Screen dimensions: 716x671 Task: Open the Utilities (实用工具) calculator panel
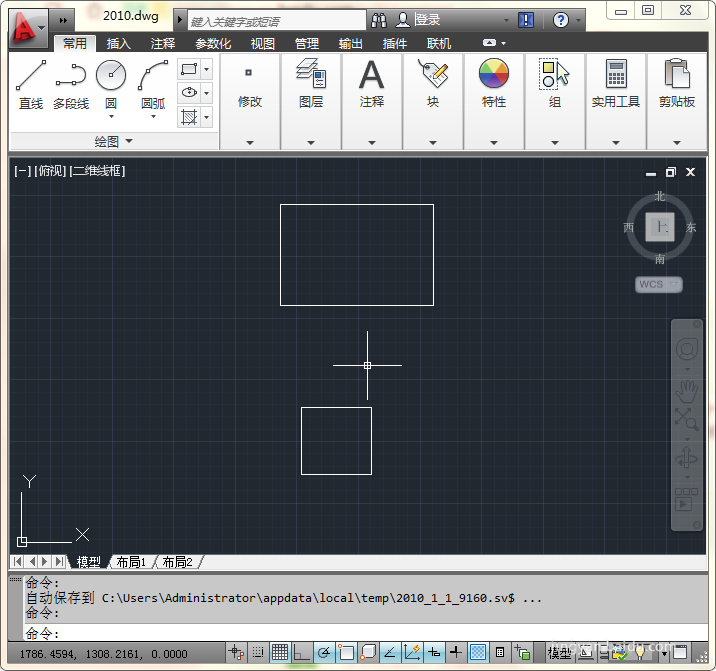[616, 101]
